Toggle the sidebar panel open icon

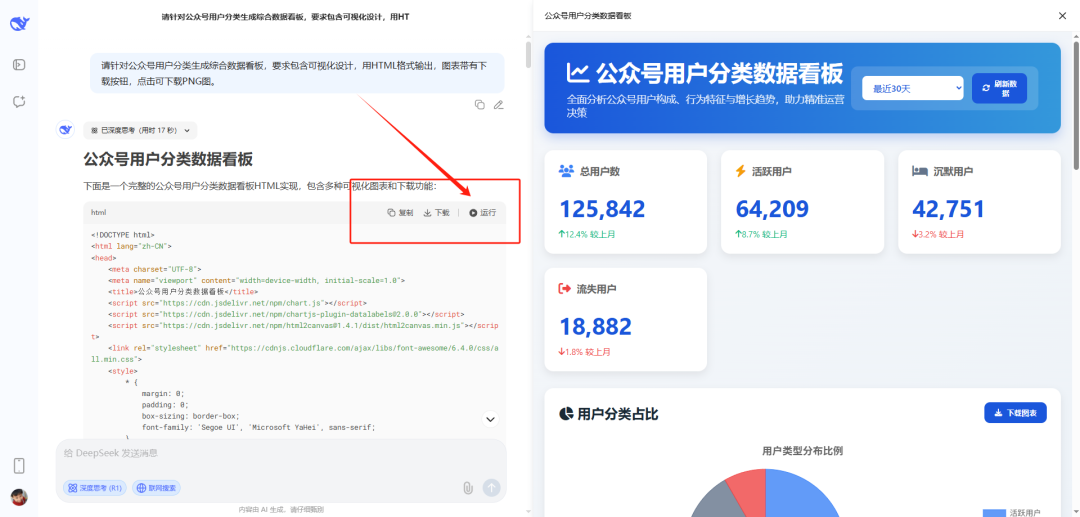[x=19, y=65]
